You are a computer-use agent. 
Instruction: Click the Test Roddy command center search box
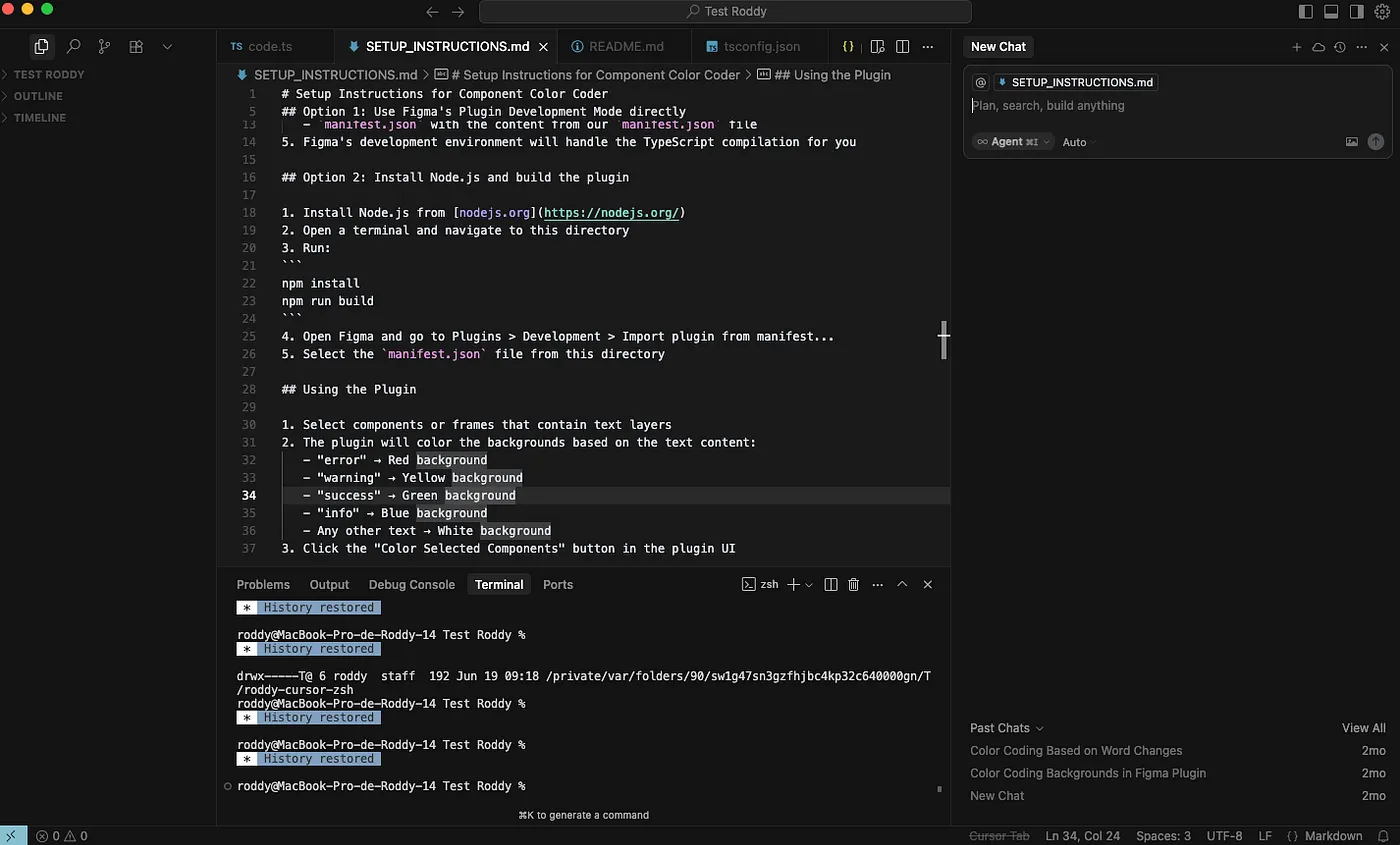pos(725,12)
